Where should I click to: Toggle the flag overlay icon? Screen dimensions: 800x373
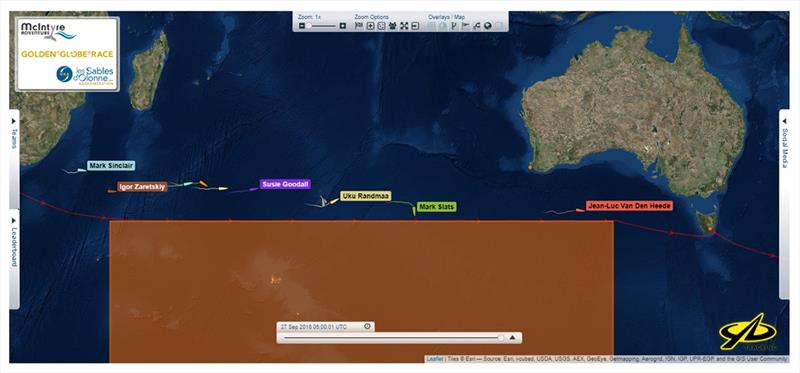pyautogui.click(x=465, y=26)
